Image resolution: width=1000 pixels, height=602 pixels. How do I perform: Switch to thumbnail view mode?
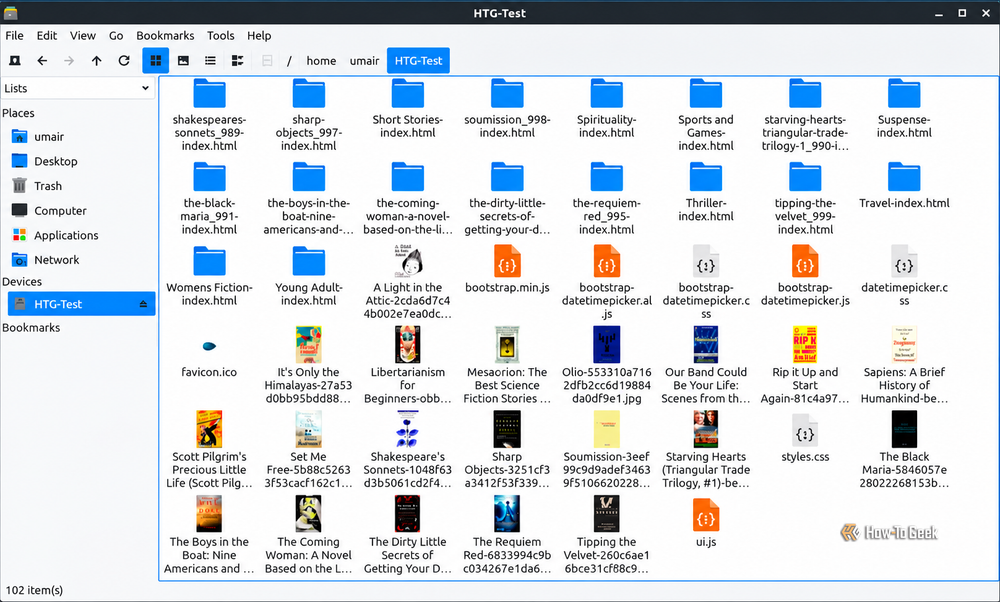[183, 61]
